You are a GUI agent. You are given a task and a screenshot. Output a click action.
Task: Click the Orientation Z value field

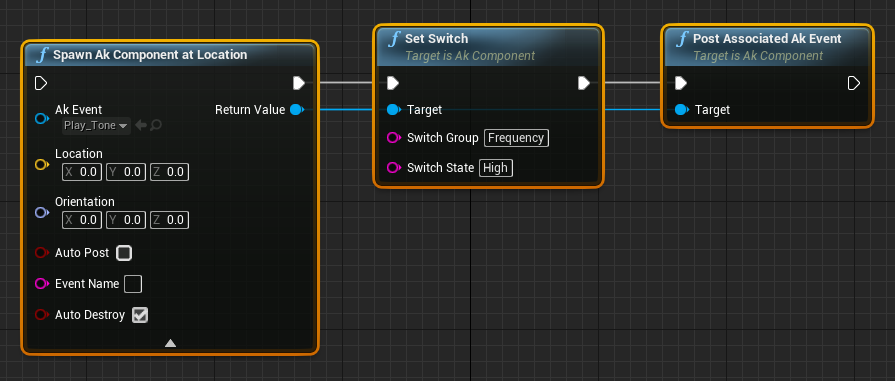[x=170, y=220]
